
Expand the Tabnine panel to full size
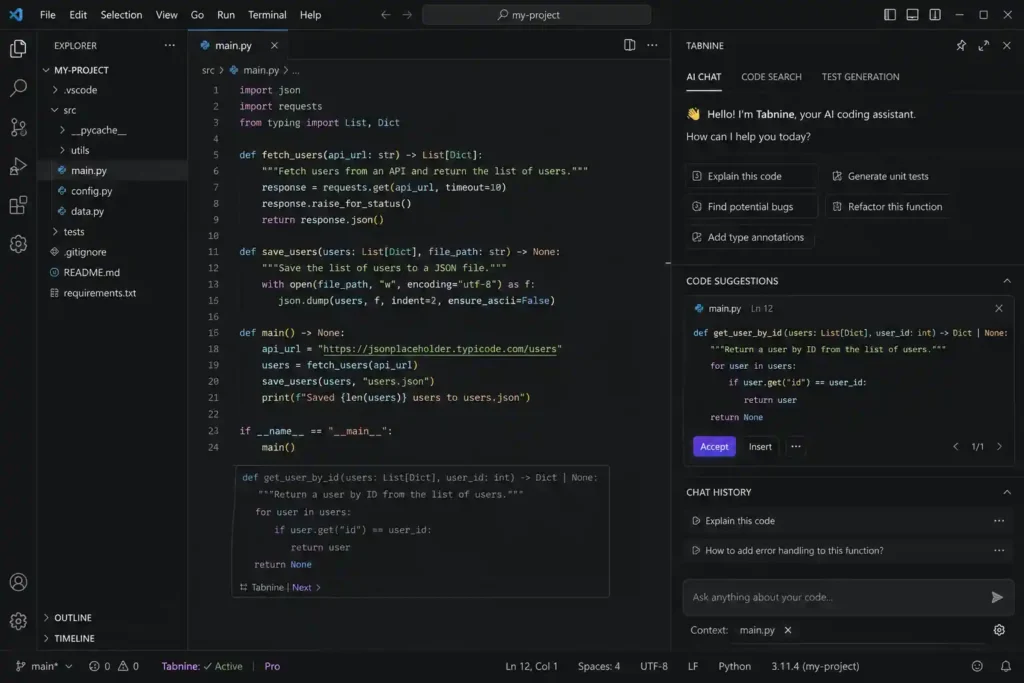click(x=984, y=45)
